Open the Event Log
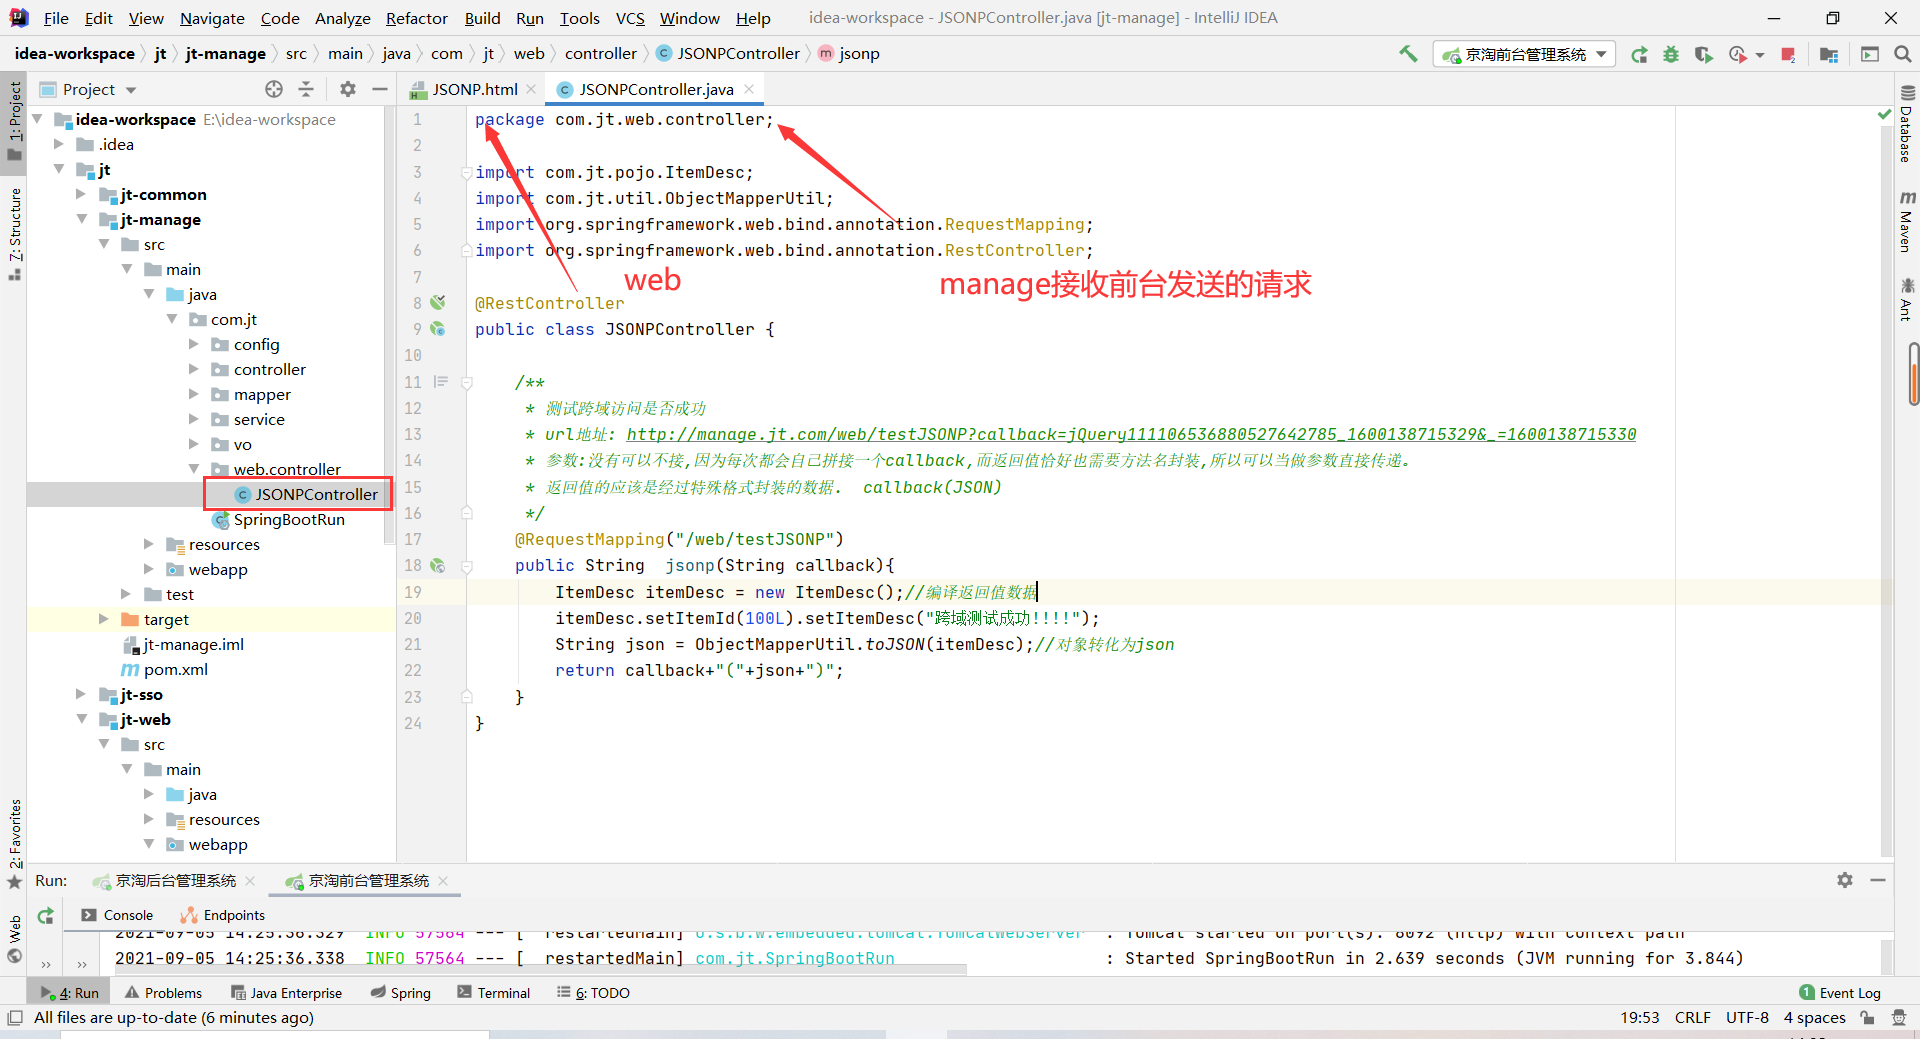This screenshot has height=1039, width=1920. tap(1840, 993)
